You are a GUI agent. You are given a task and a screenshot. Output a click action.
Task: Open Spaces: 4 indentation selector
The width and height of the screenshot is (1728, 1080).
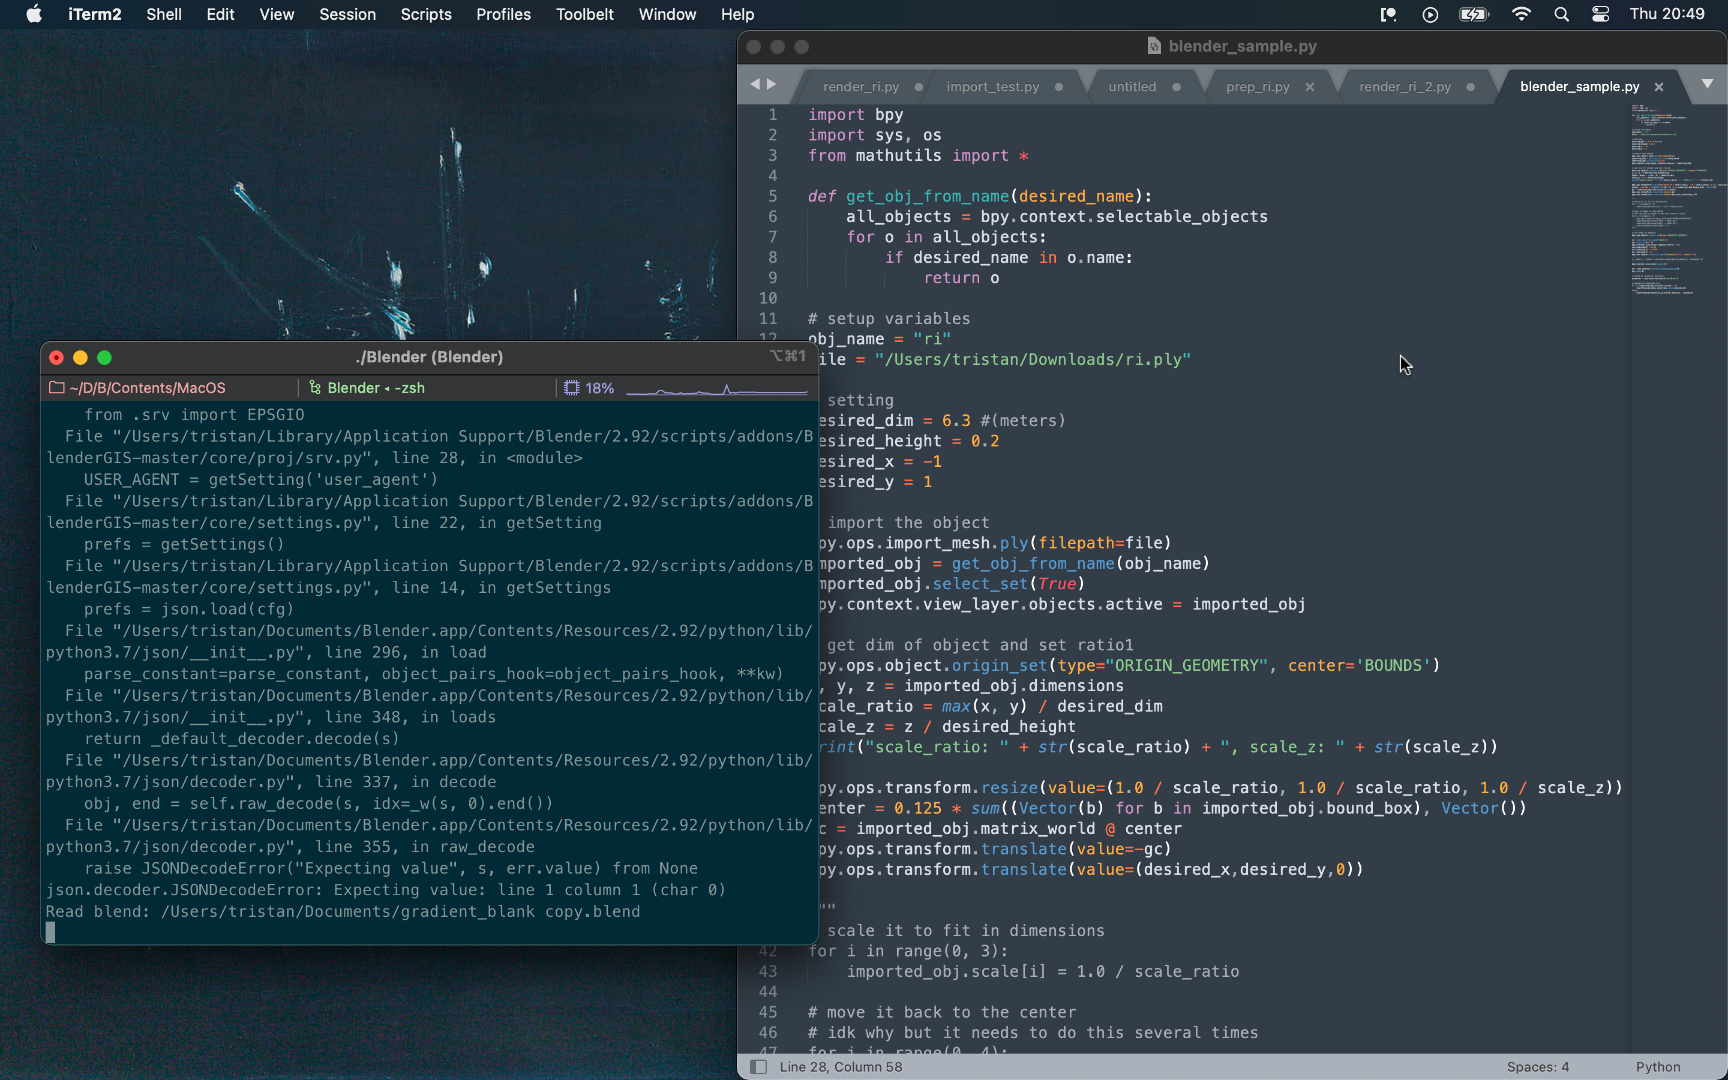click(1537, 1067)
